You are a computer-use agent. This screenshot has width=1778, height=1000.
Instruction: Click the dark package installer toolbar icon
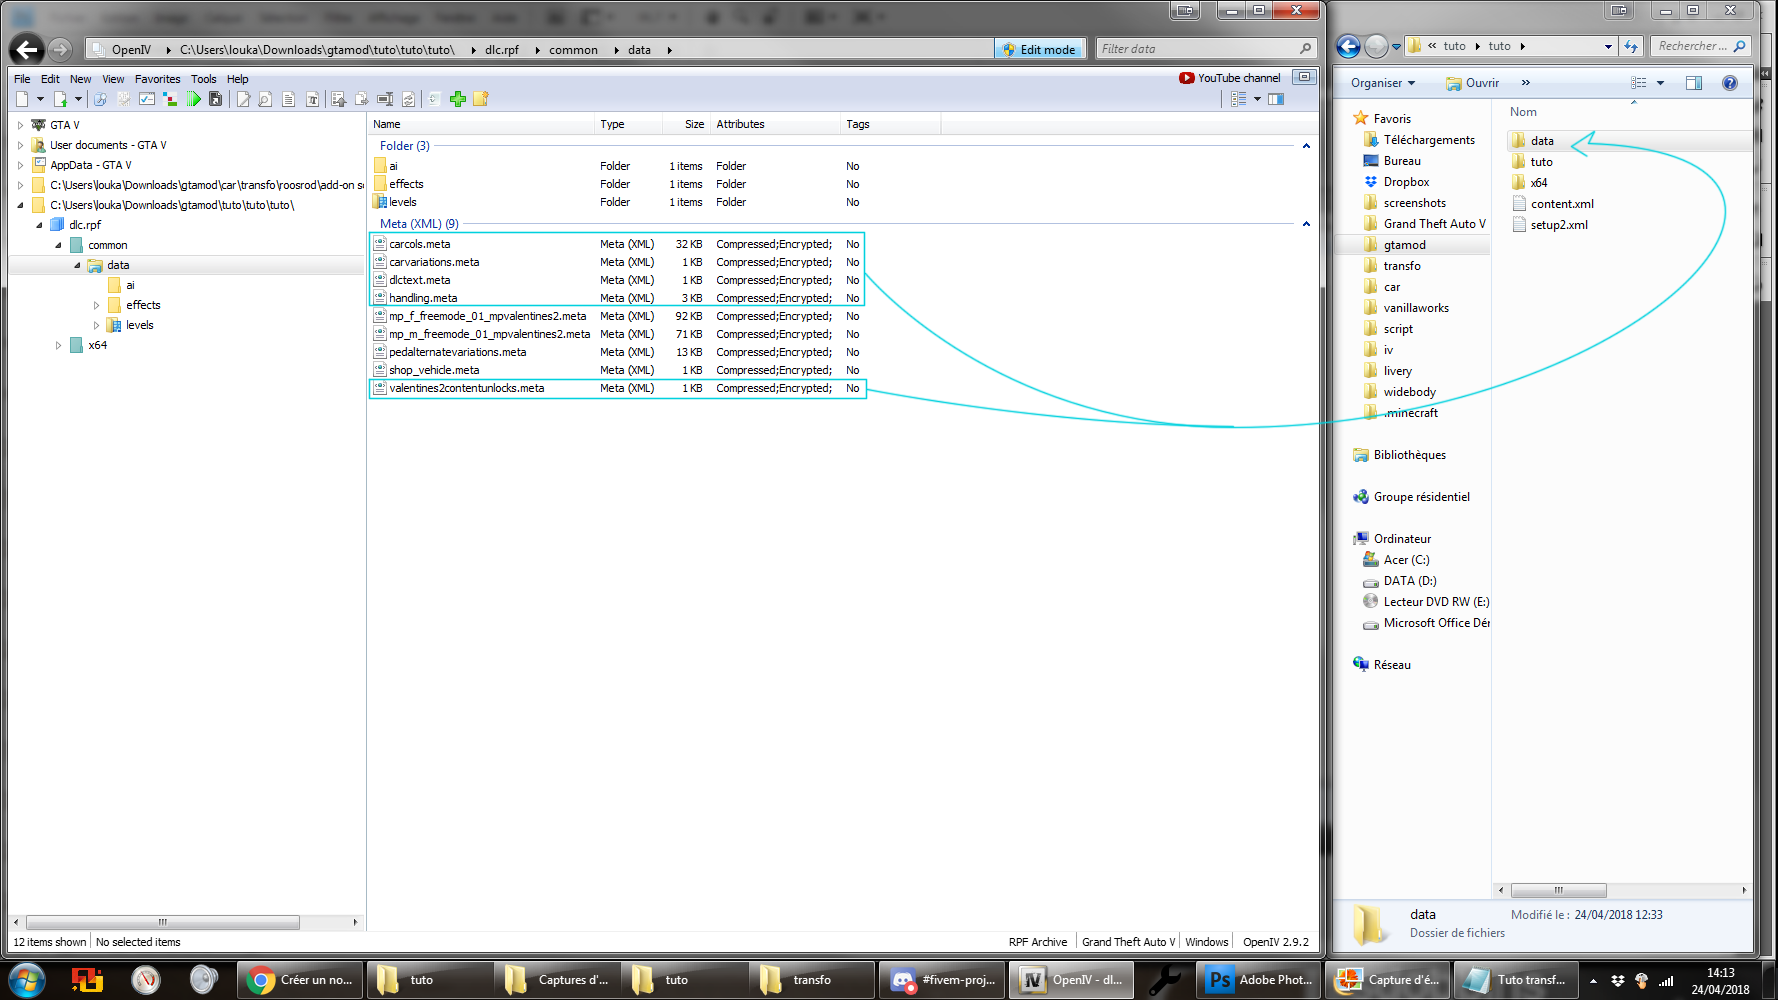tap(215, 99)
